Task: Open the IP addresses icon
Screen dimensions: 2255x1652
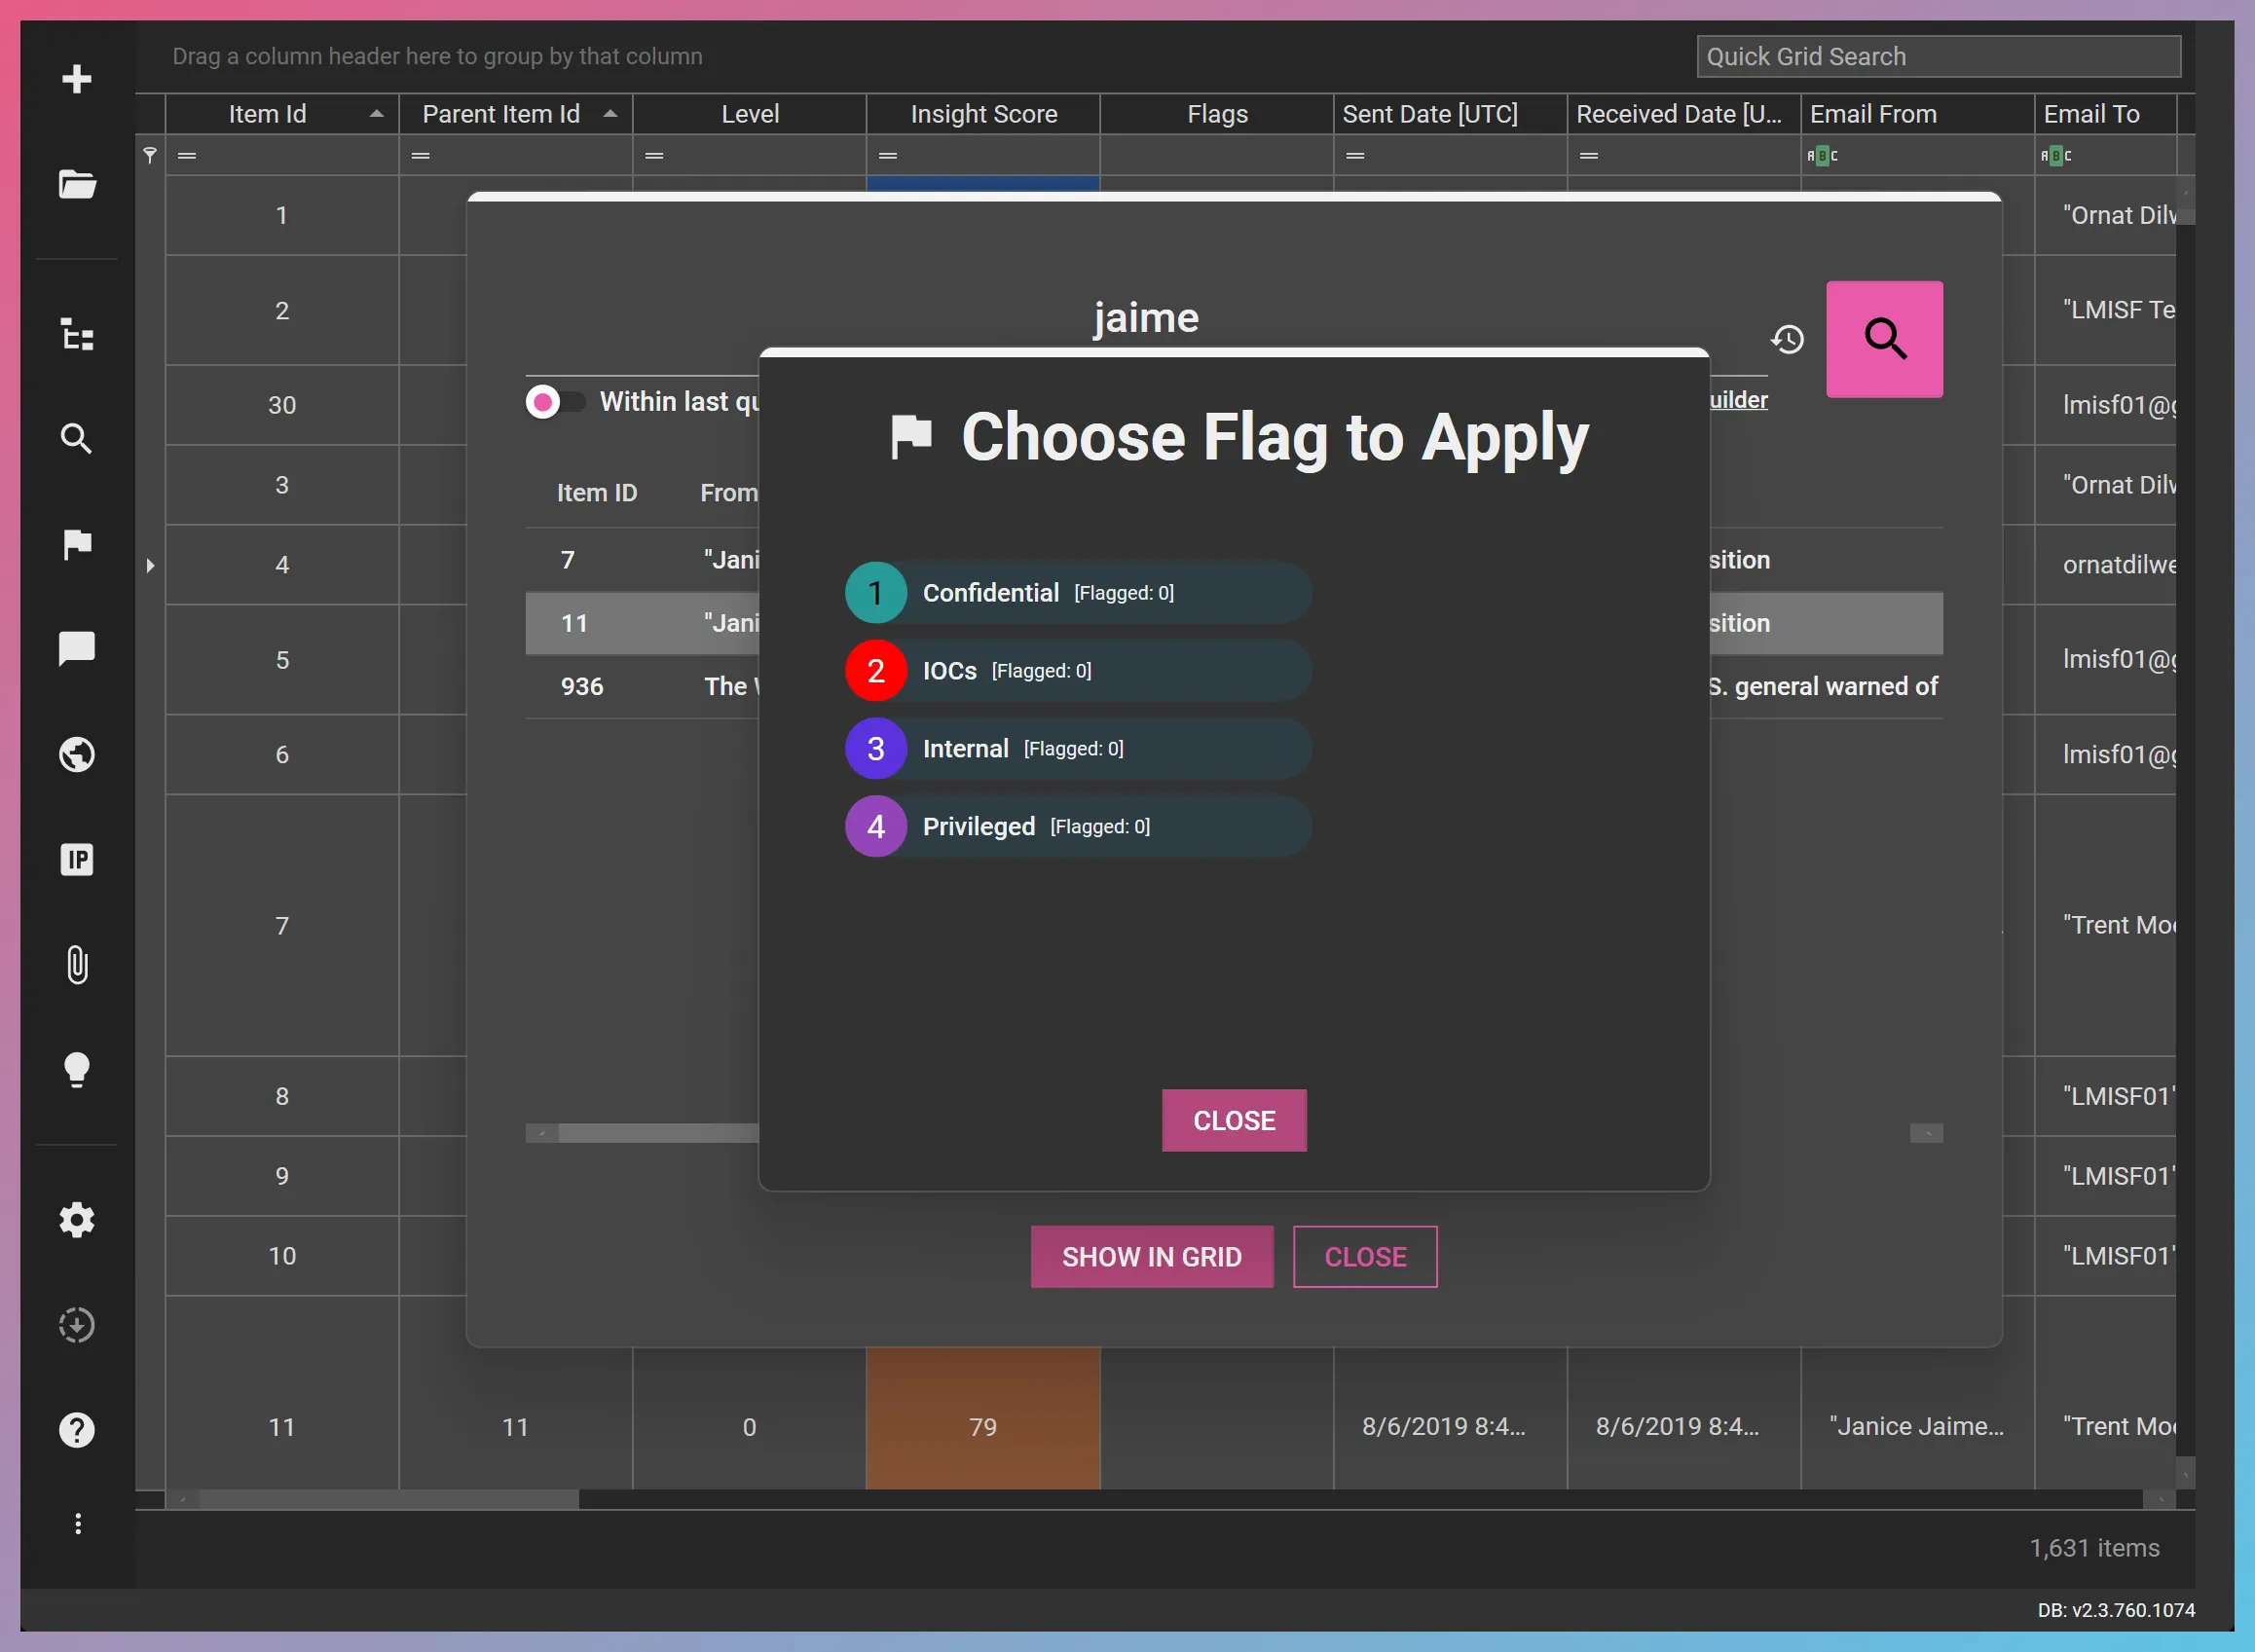Action: 77,859
